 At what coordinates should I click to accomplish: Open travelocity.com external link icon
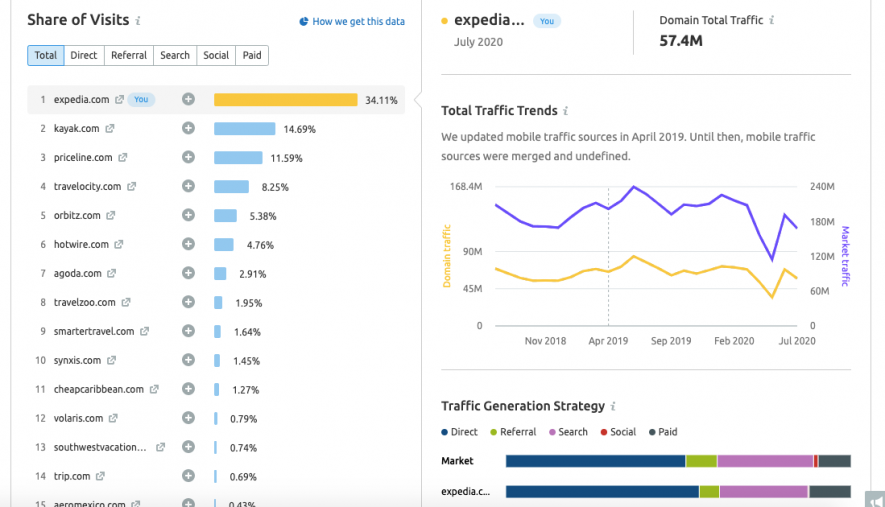132,186
